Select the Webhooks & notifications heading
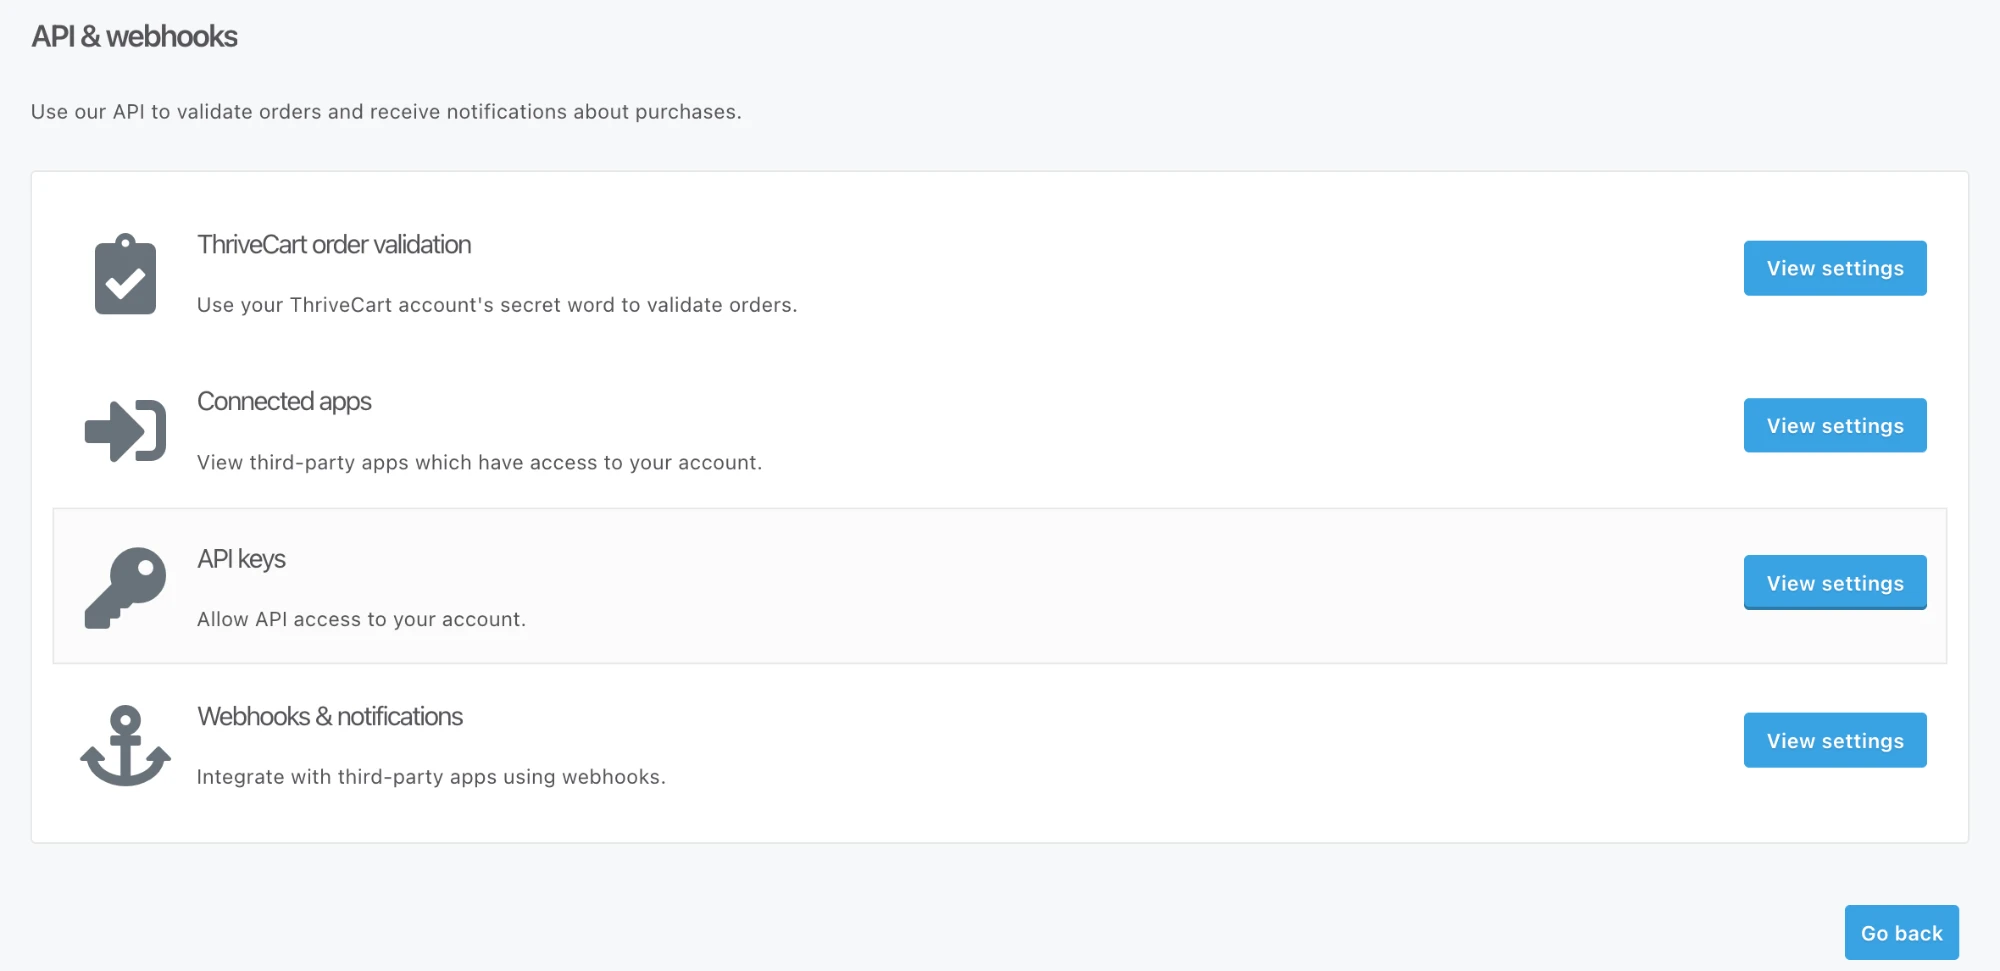 (x=330, y=717)
